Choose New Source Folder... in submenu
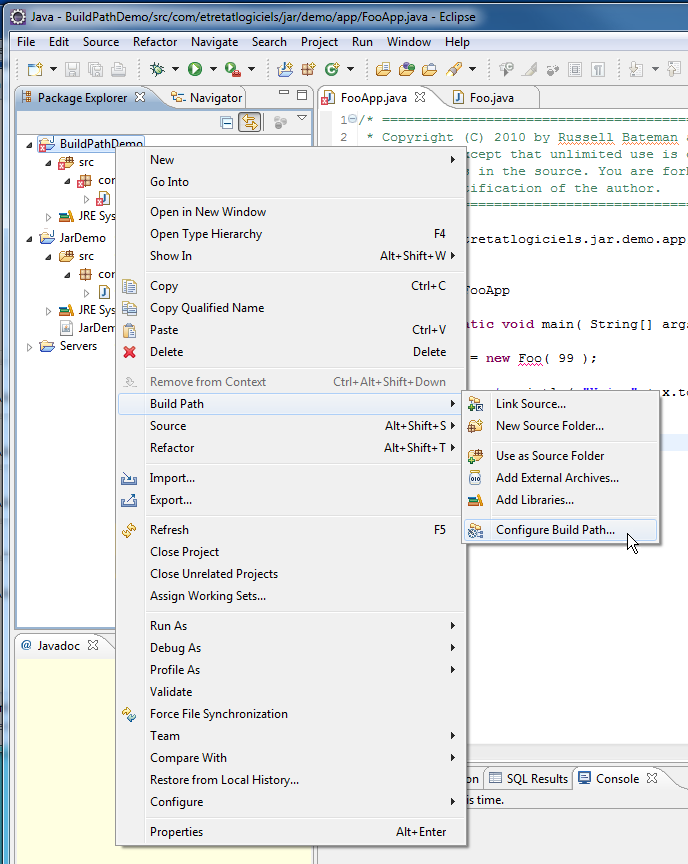Viewport: 688px width, 864px height. point(560,426)
